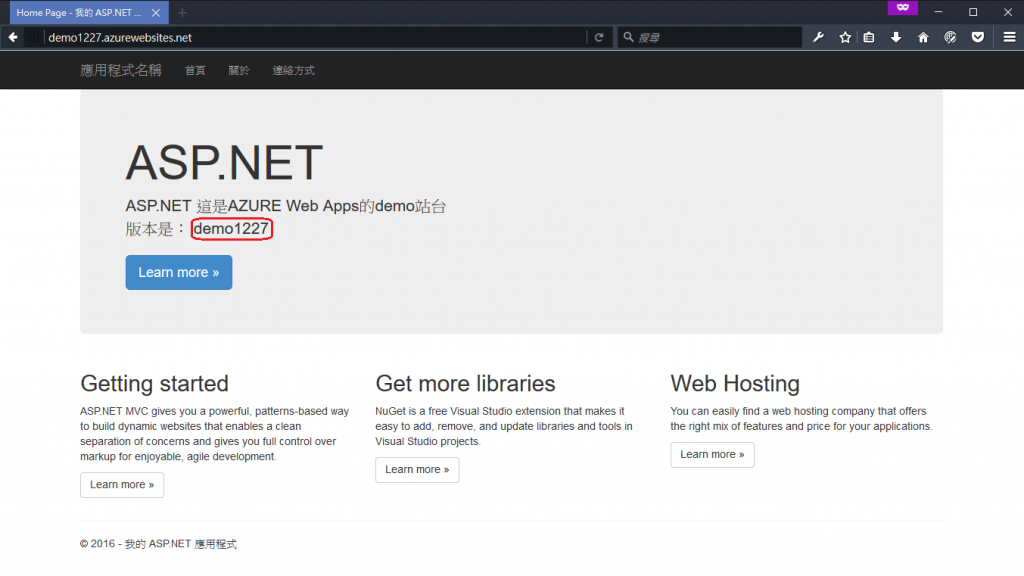Click Learn more under Getting started
Viewport: 1024px width, 576px height.
tap(122, 485)
